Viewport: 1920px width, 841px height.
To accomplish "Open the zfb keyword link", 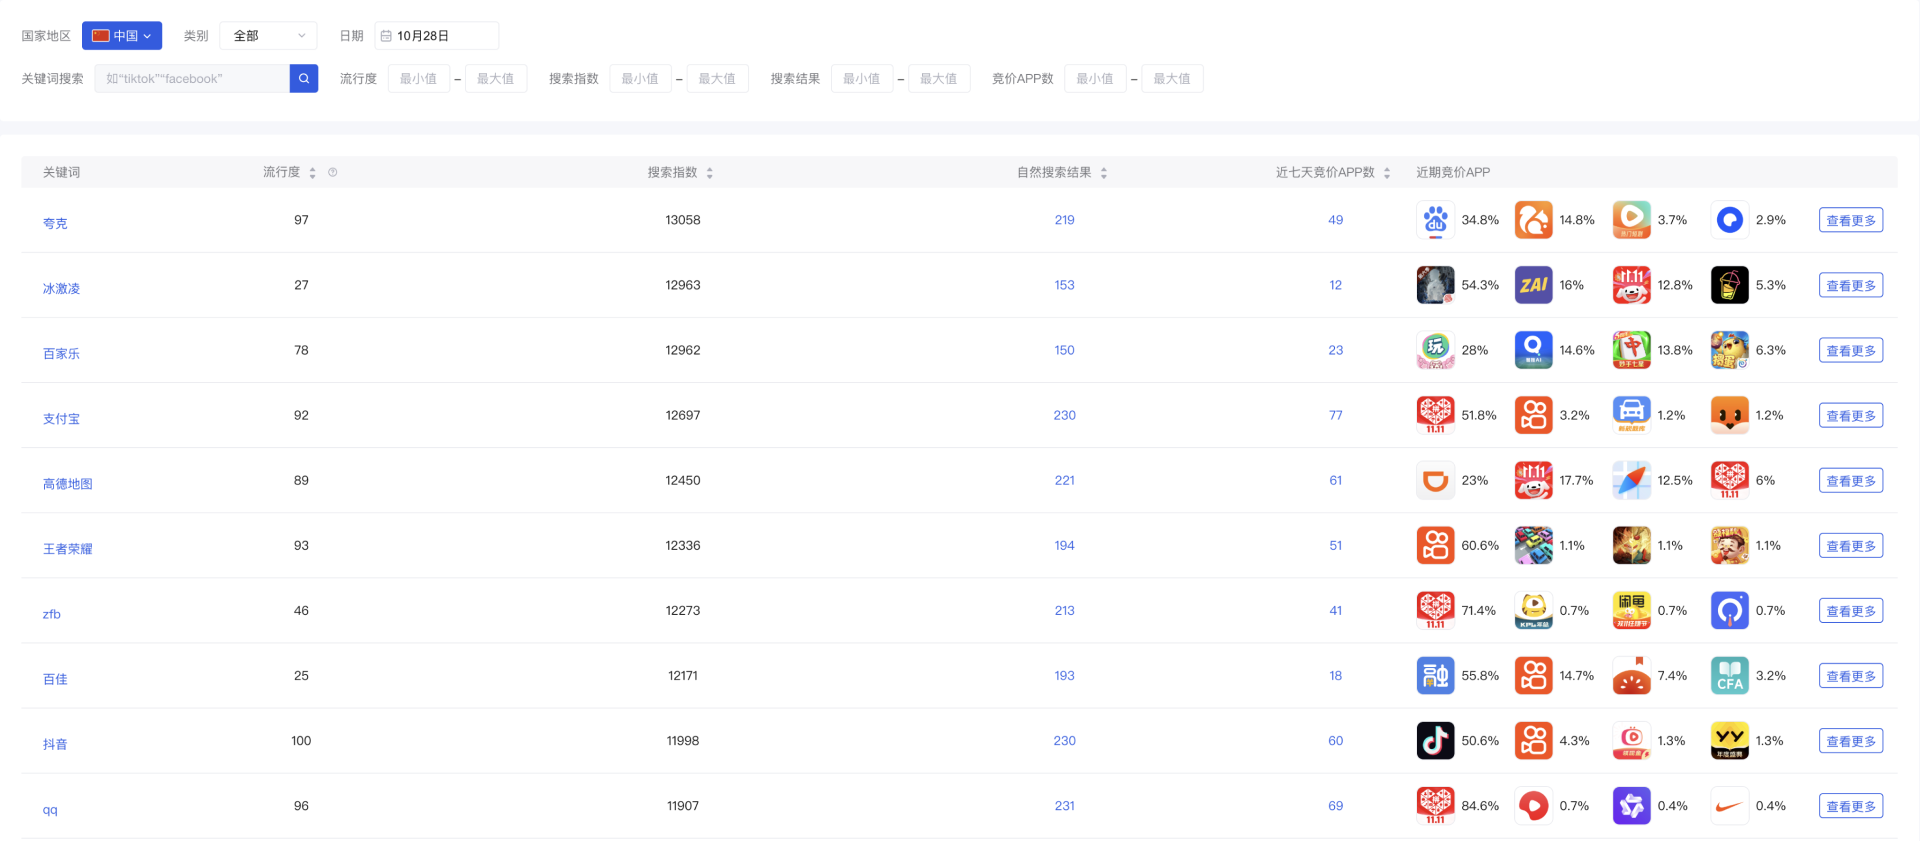I will pyautogui.click(x=52, y=614).
